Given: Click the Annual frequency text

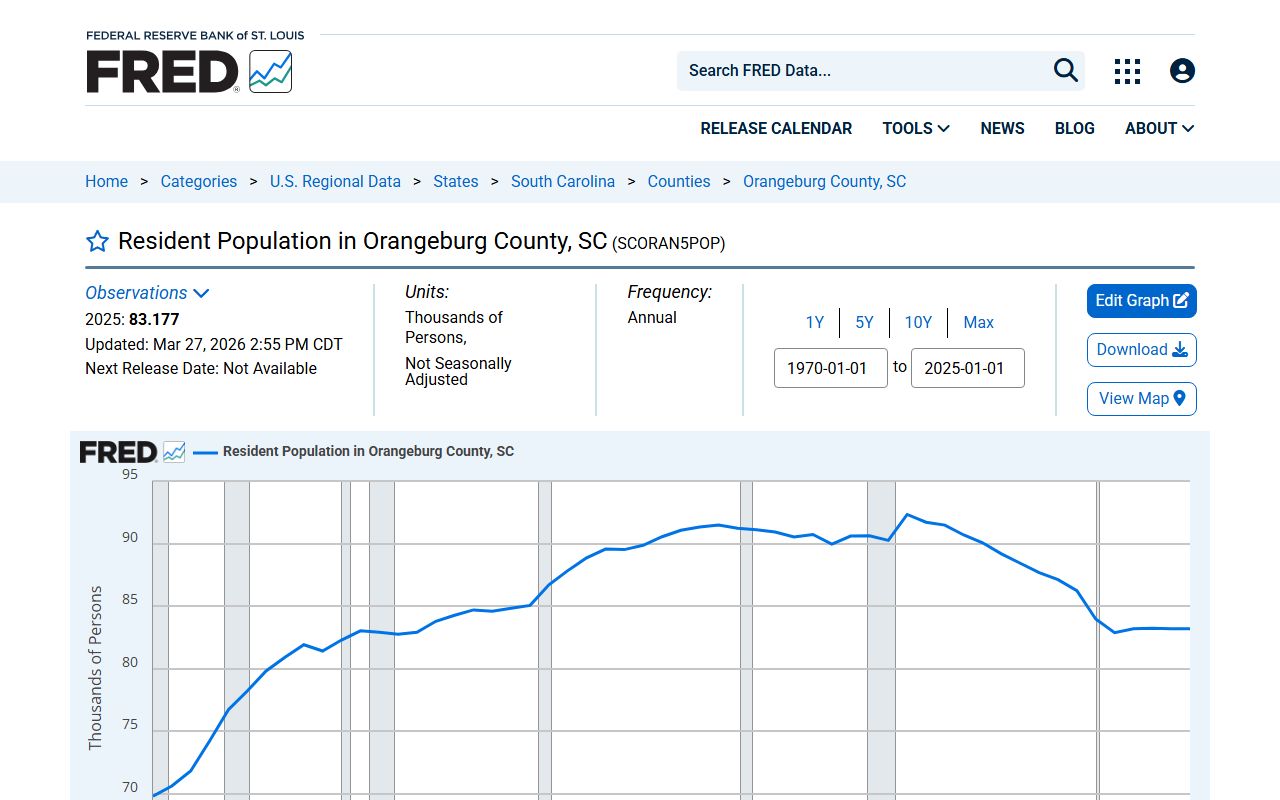Looking at the screenshot, I should click(652, 317).
